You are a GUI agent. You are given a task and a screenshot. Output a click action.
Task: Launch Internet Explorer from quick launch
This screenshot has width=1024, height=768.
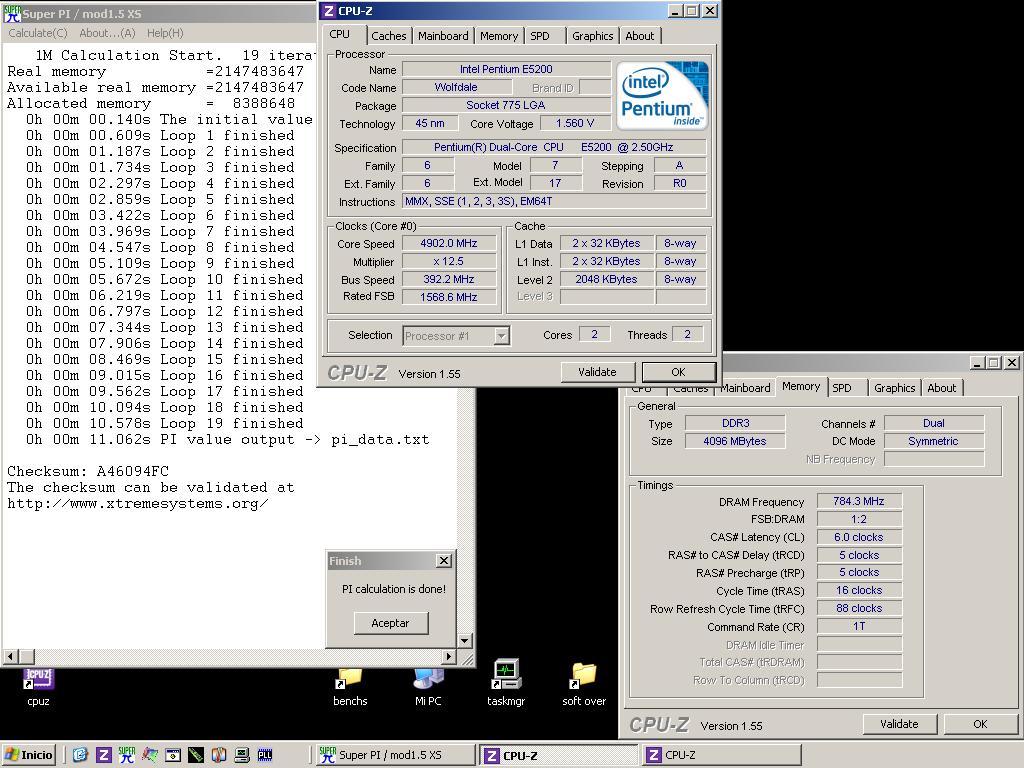[80, 755]
